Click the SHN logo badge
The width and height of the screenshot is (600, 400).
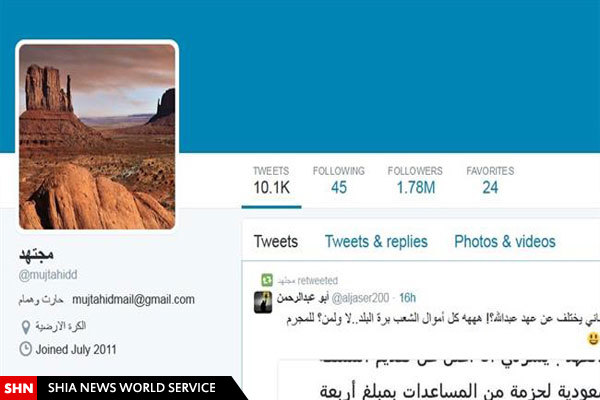[18, 388]
